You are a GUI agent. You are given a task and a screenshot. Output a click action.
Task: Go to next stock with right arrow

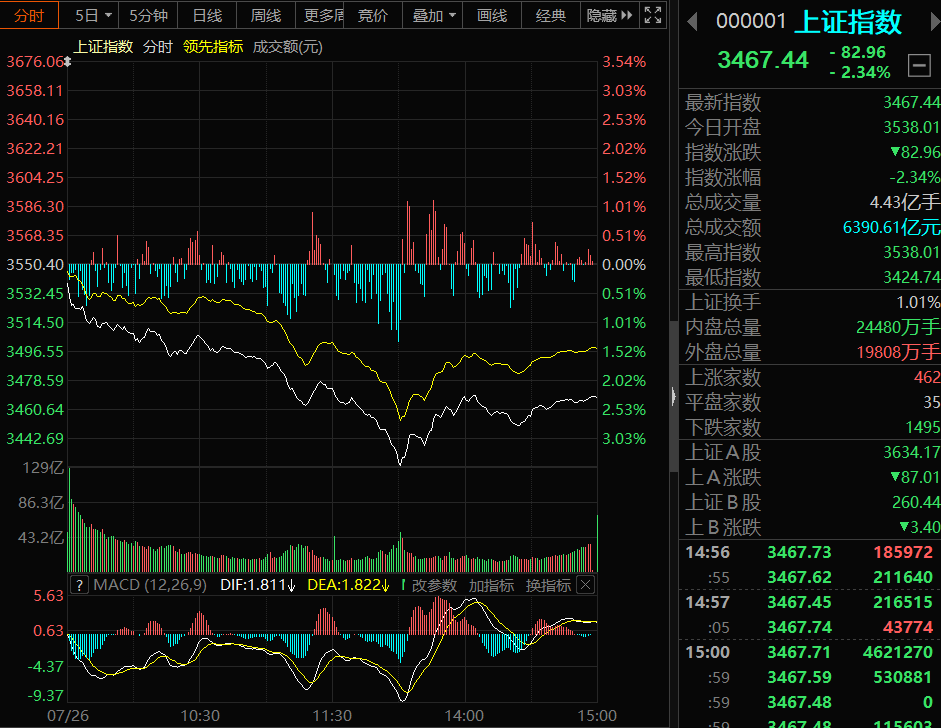(x=935, y=22)
